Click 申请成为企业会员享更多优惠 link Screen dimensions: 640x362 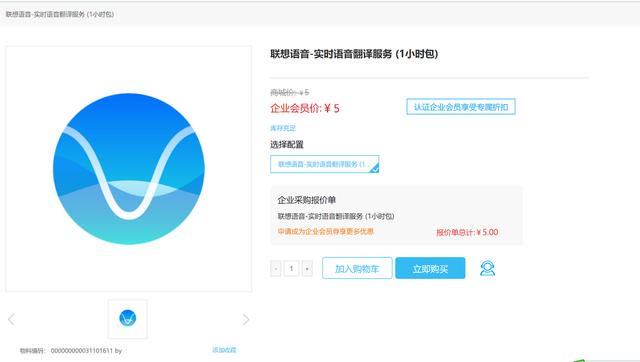click(x=326, y=231)
